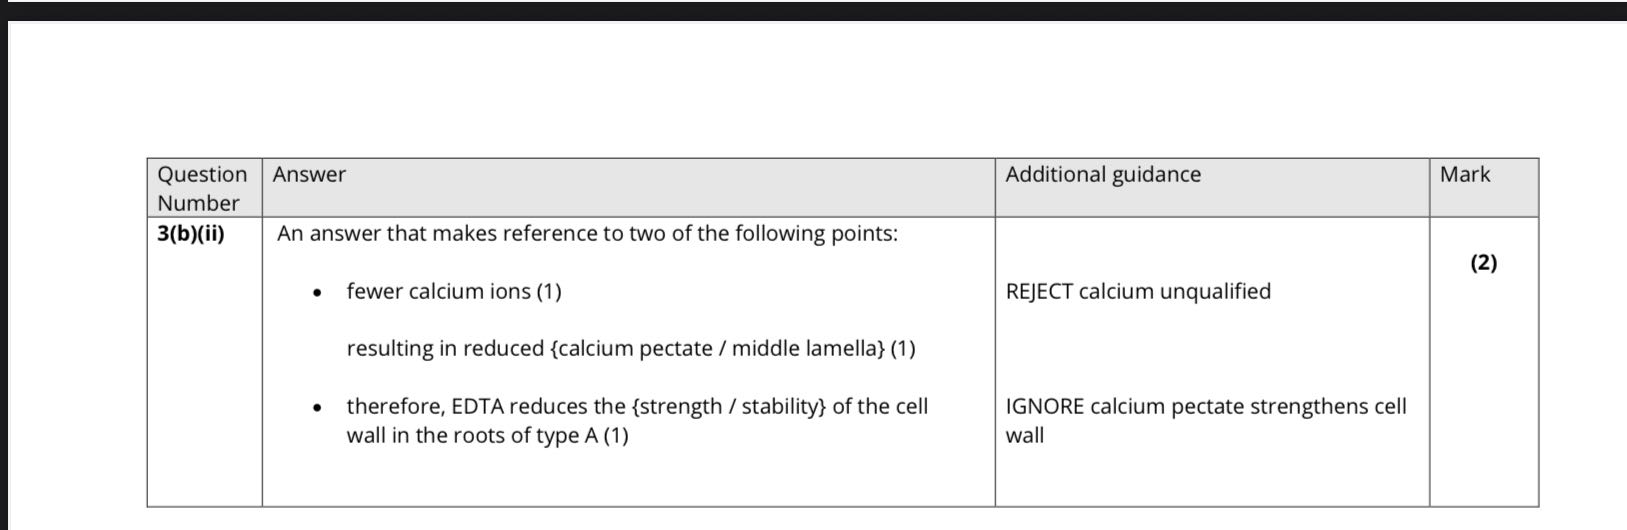Click the 'REJECT calcium unqualified' guidance text

tap(1138, 292)
